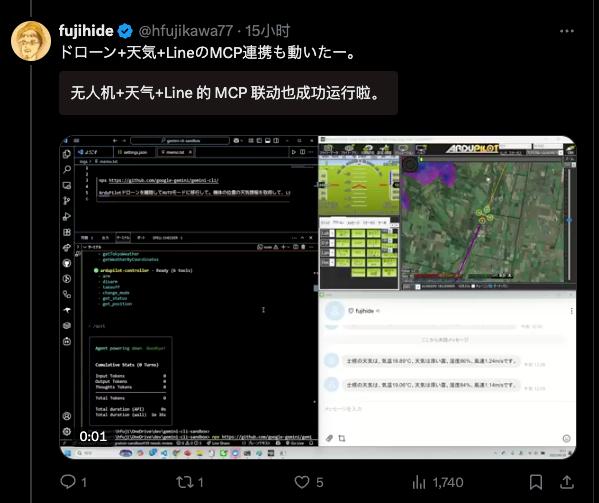Click the original Japanese tweet text

(x=208, y=52)
